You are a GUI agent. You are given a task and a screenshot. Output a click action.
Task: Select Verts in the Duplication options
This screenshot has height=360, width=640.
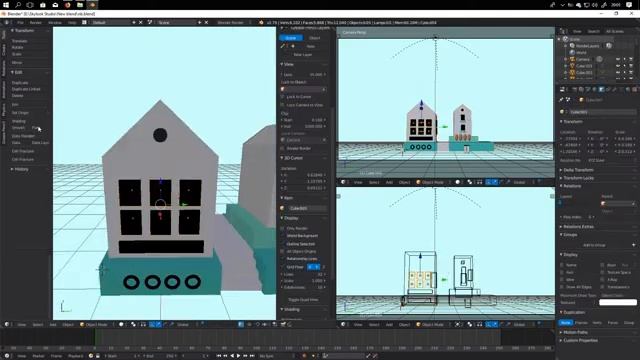coord(597,322)
